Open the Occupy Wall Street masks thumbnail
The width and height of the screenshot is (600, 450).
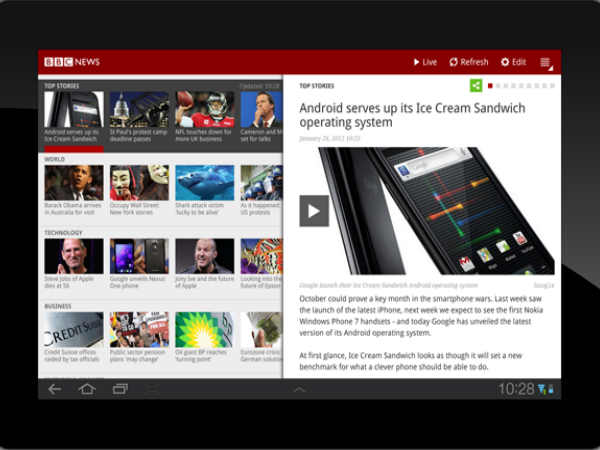coord(139,183)
